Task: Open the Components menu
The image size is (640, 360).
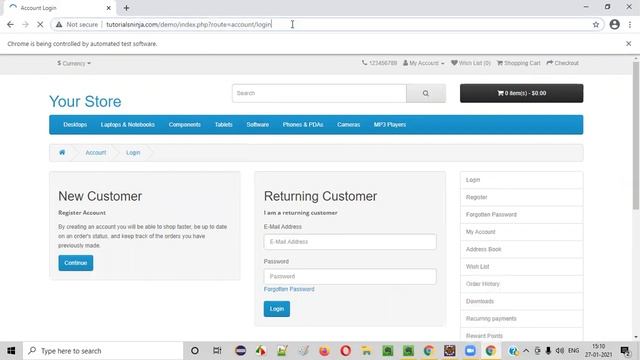Action: (184, 124)
